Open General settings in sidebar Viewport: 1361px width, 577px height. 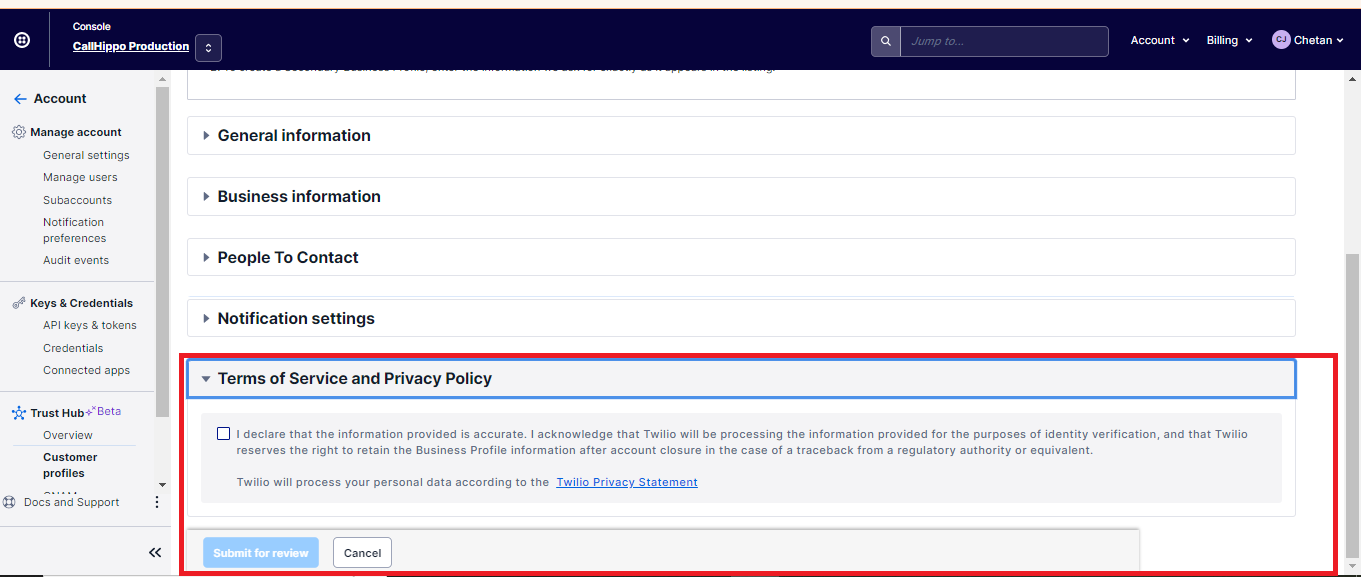[86, 155]
